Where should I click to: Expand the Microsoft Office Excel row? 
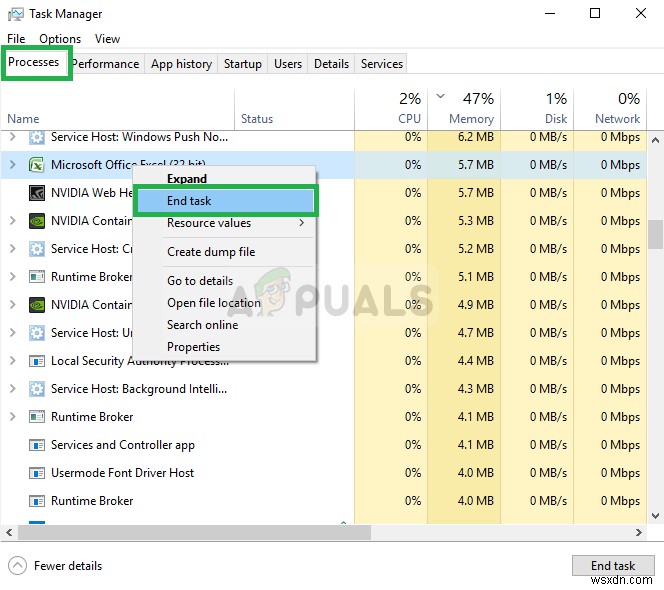click(x=13, y=164)
